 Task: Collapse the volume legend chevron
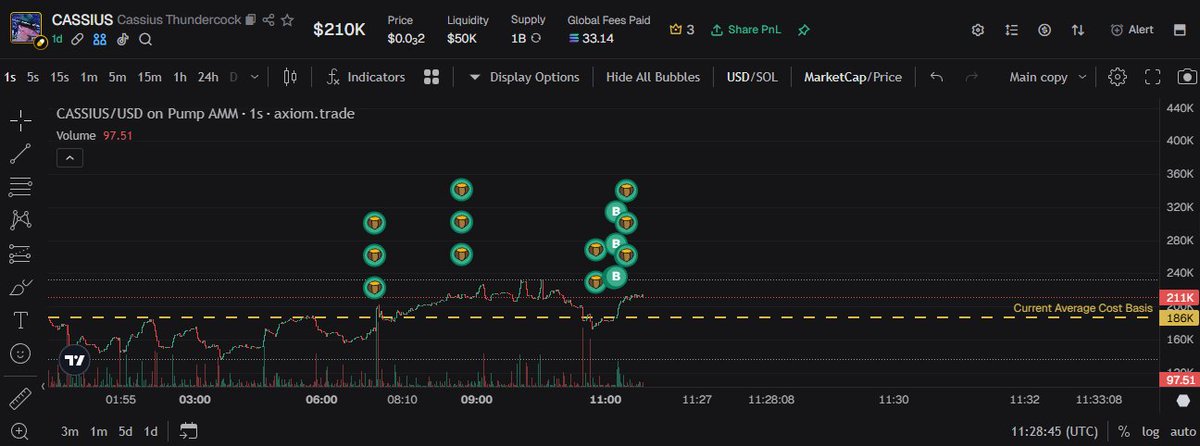pyautogui.click(x=69, y=157)
